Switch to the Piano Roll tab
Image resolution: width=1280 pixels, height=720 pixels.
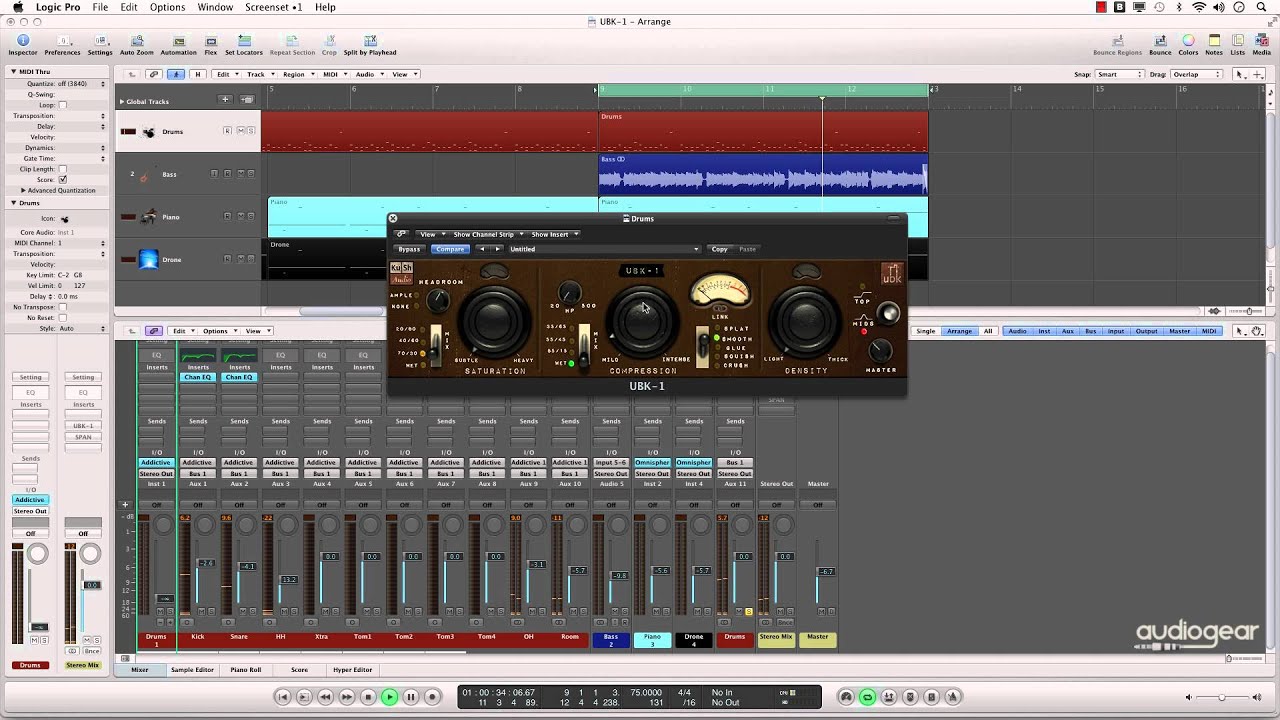click(245, 670)
